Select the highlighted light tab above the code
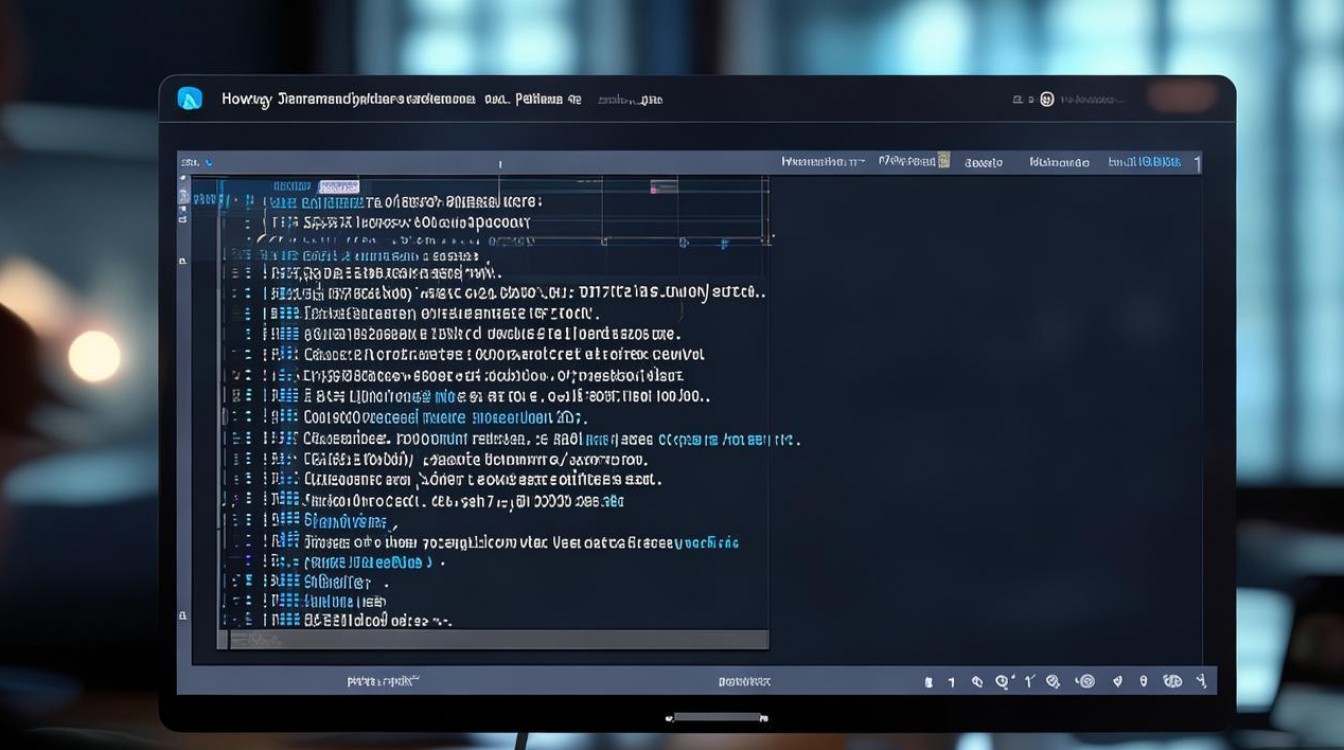This screenshot has height=750, width=1344. coord(338,186)
